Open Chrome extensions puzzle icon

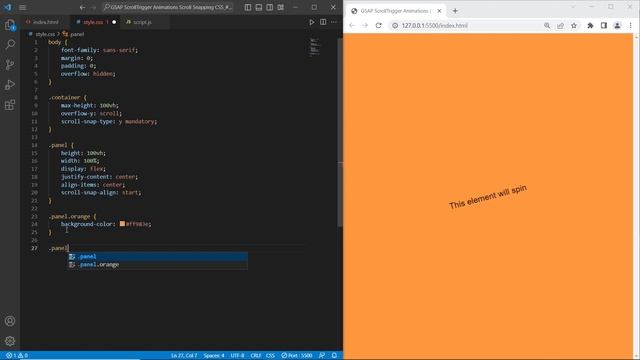(x=590, y=25)
